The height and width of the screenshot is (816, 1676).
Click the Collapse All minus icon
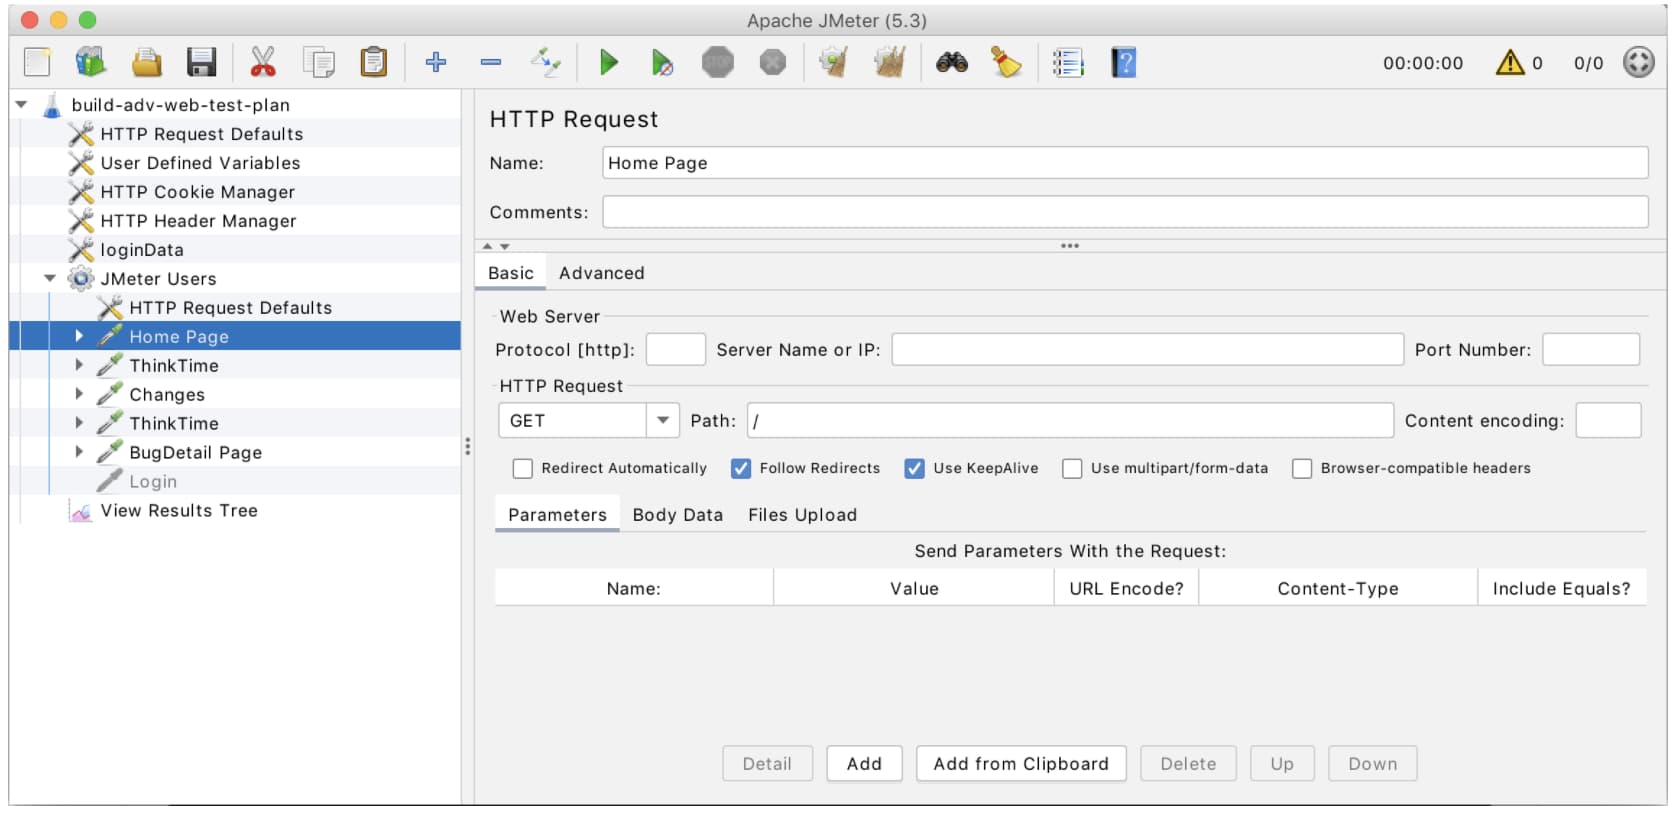point(491,62)
